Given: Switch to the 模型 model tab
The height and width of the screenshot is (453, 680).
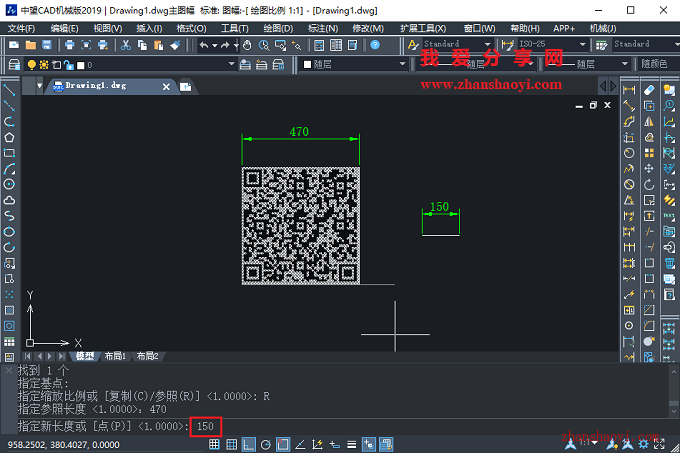Looking at the screenshot, I should point(85,356).
